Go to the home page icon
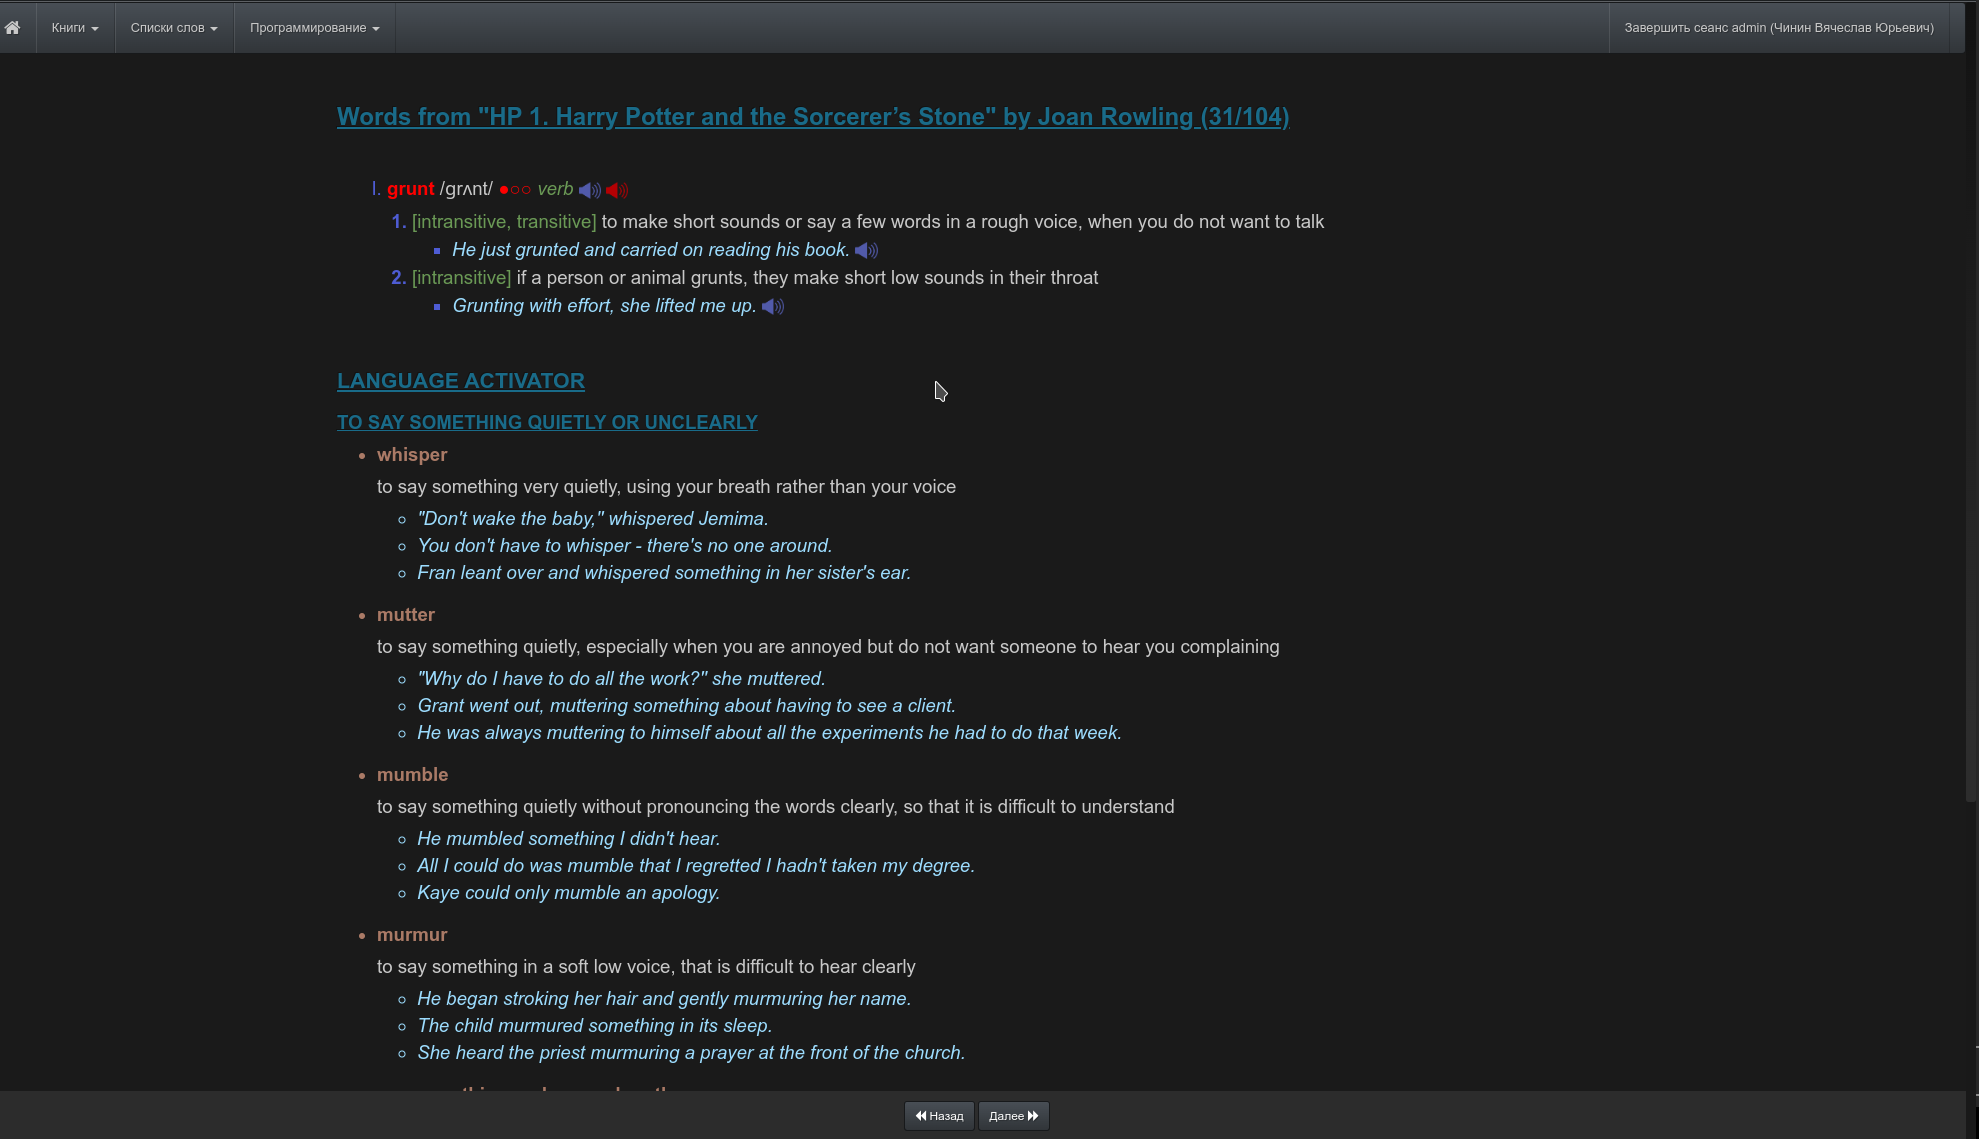 [x=12, y=28]
